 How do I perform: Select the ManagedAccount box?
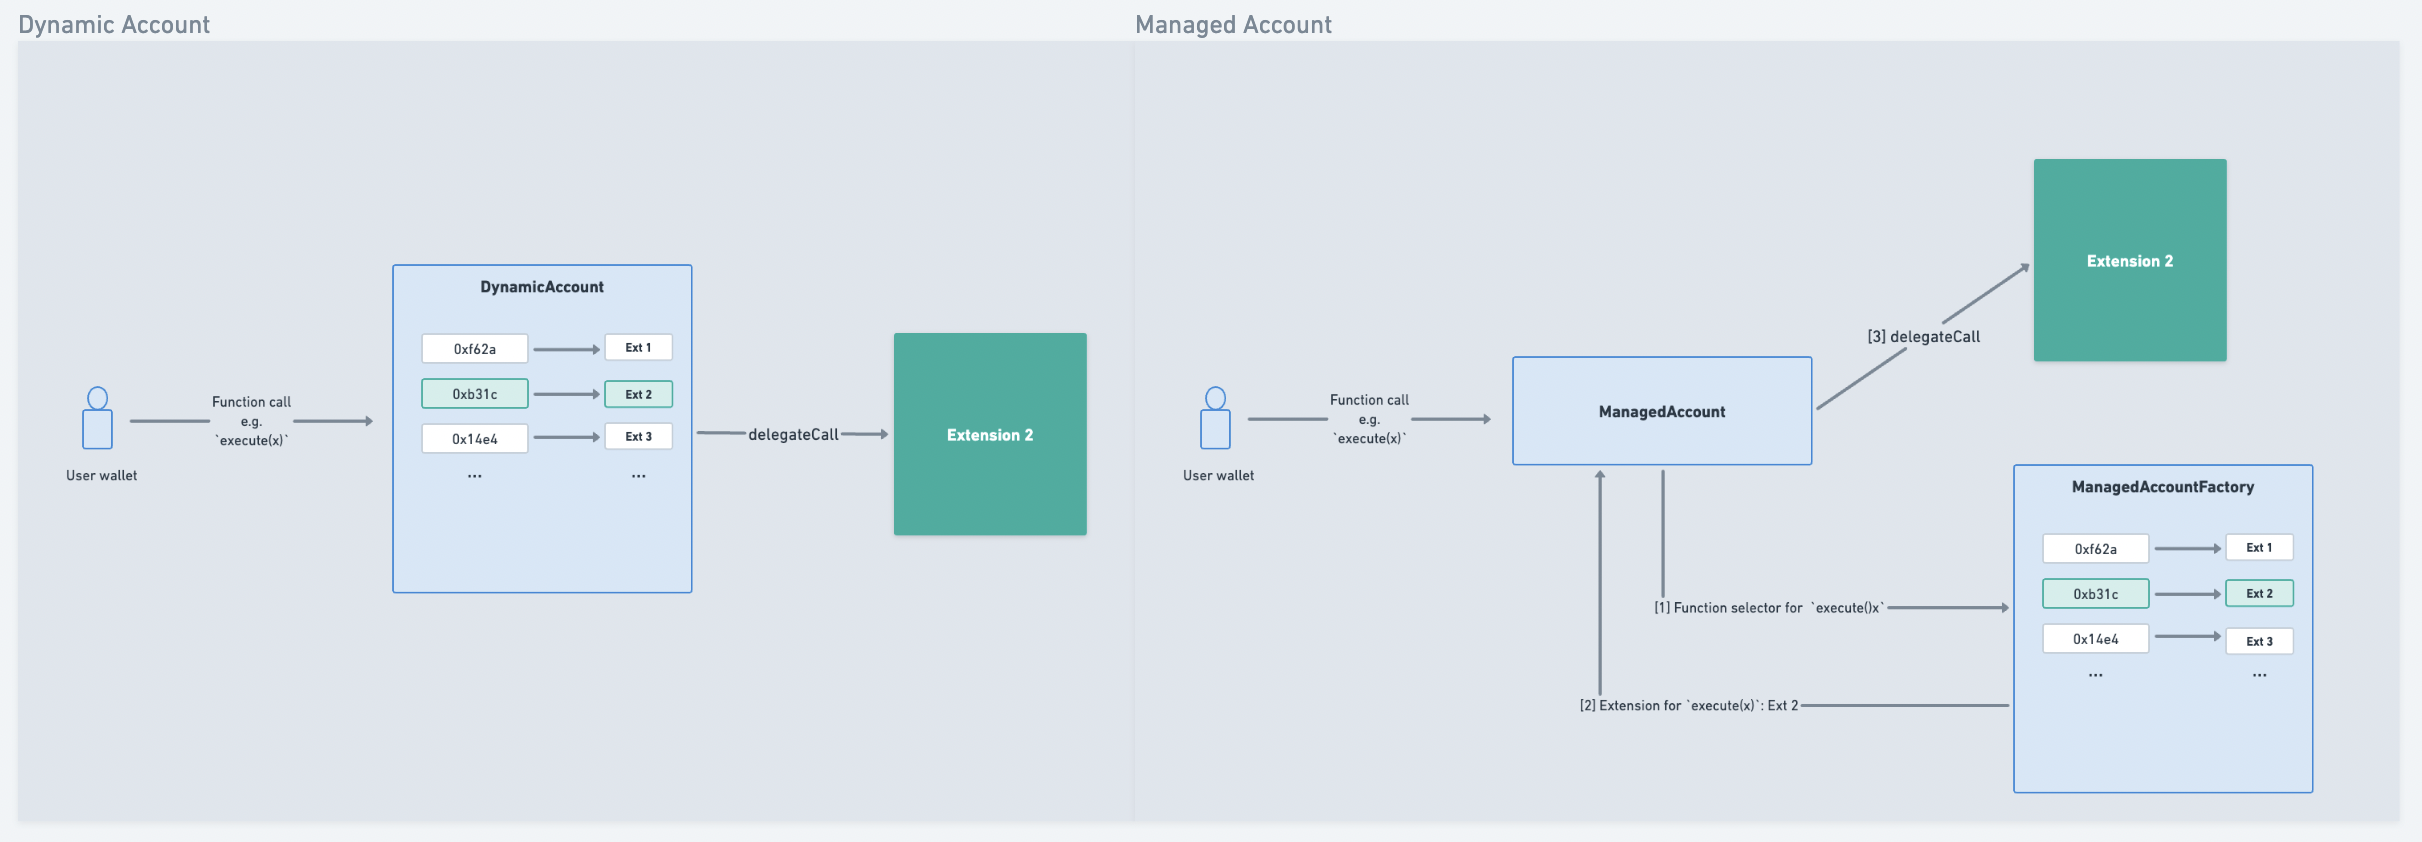click(1662, 411)
